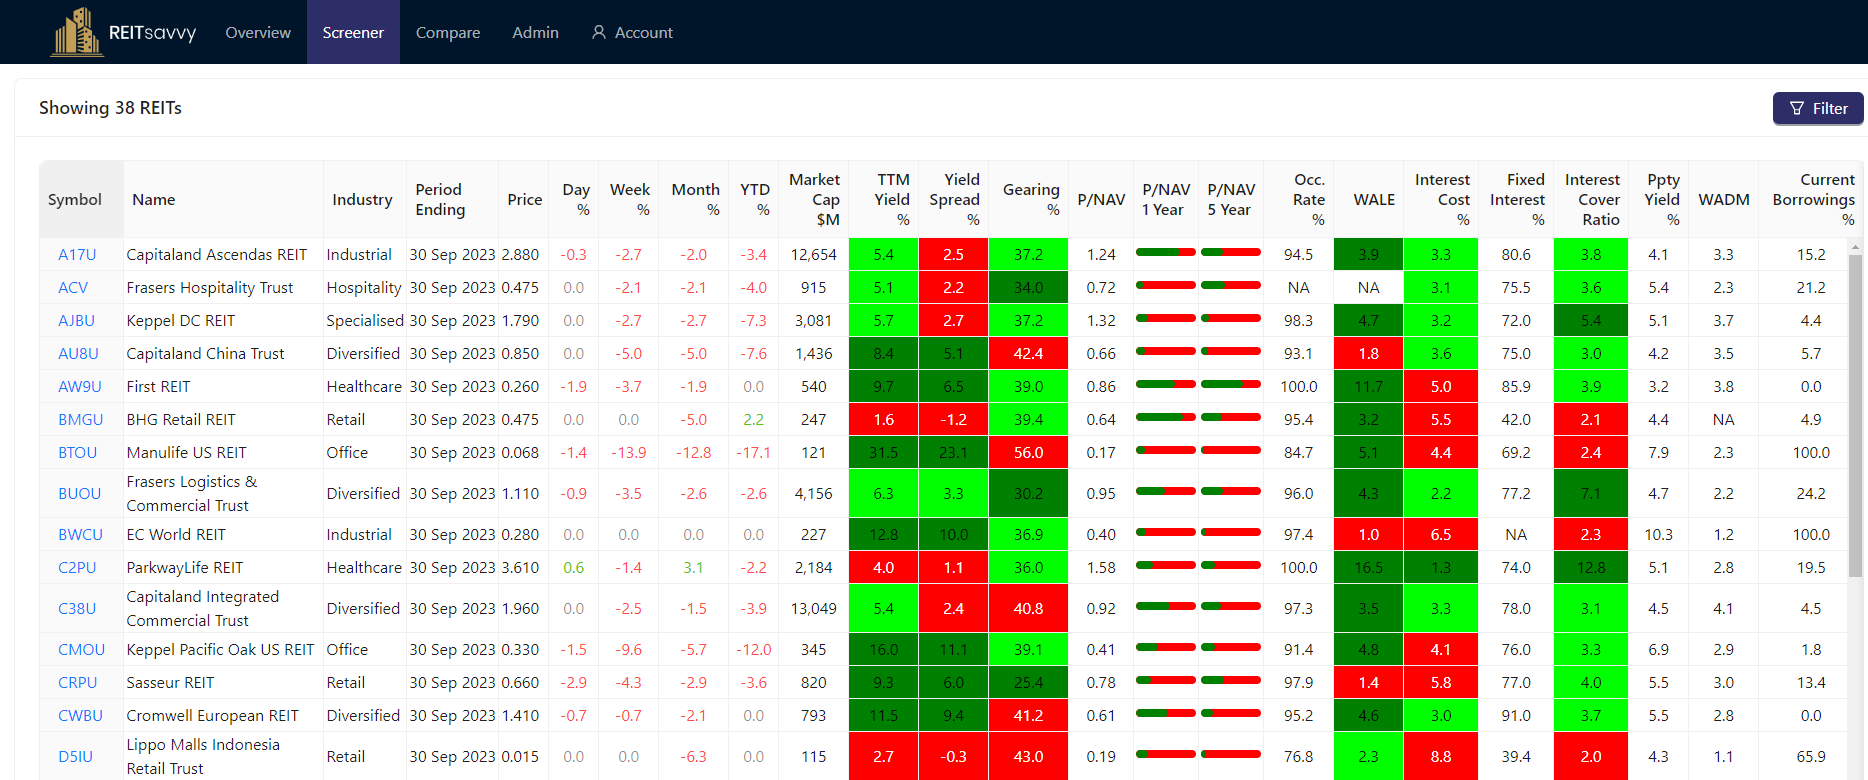Click the funnel icon on Filter button
Image resolution: width=1868 pixels, height=780 pixels.
(1797, 108)
